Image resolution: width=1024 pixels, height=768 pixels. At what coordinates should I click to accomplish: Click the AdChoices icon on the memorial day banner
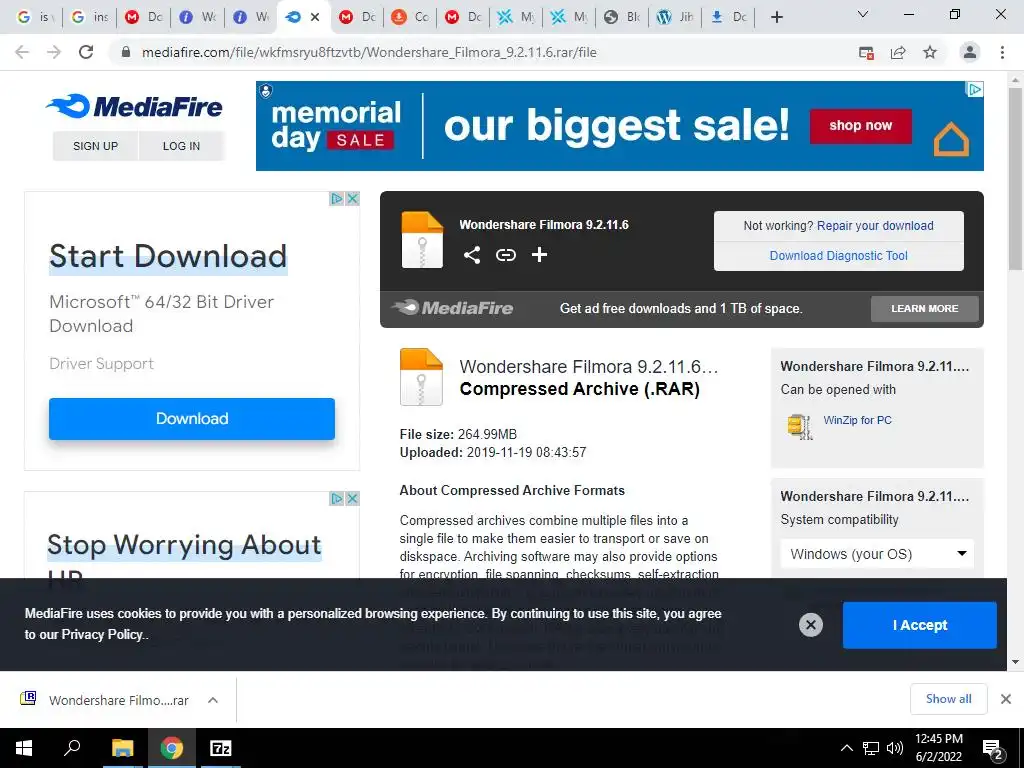[x=974, y=89]
